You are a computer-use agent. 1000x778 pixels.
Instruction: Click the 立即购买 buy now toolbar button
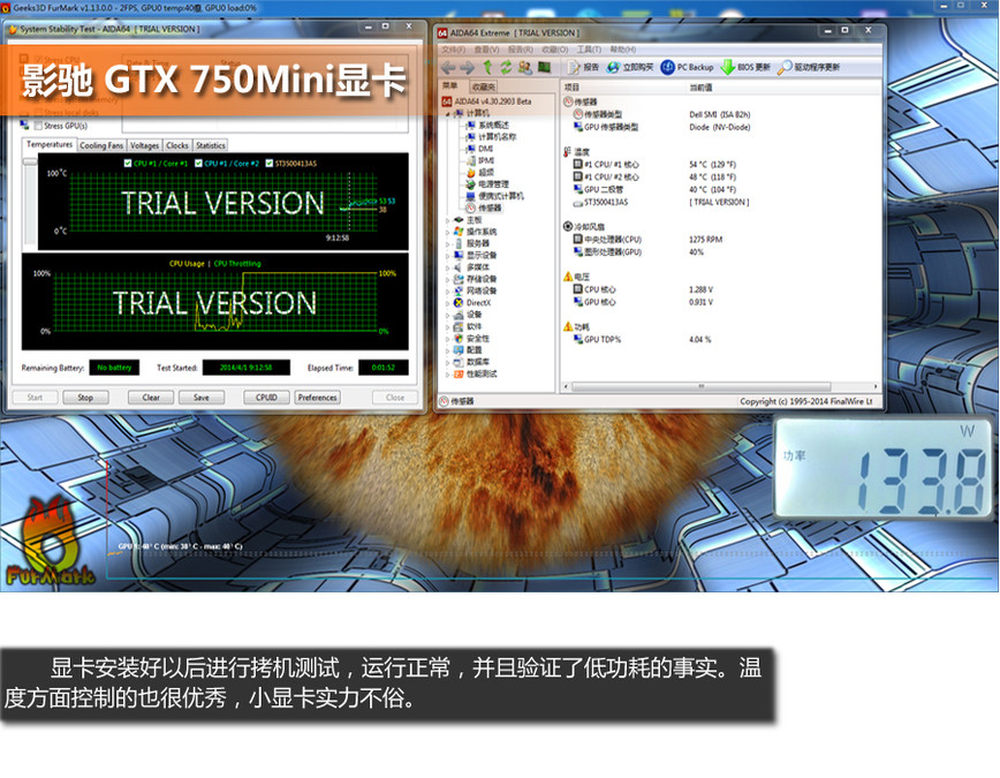pyautogui.click(x=630, y=67)
